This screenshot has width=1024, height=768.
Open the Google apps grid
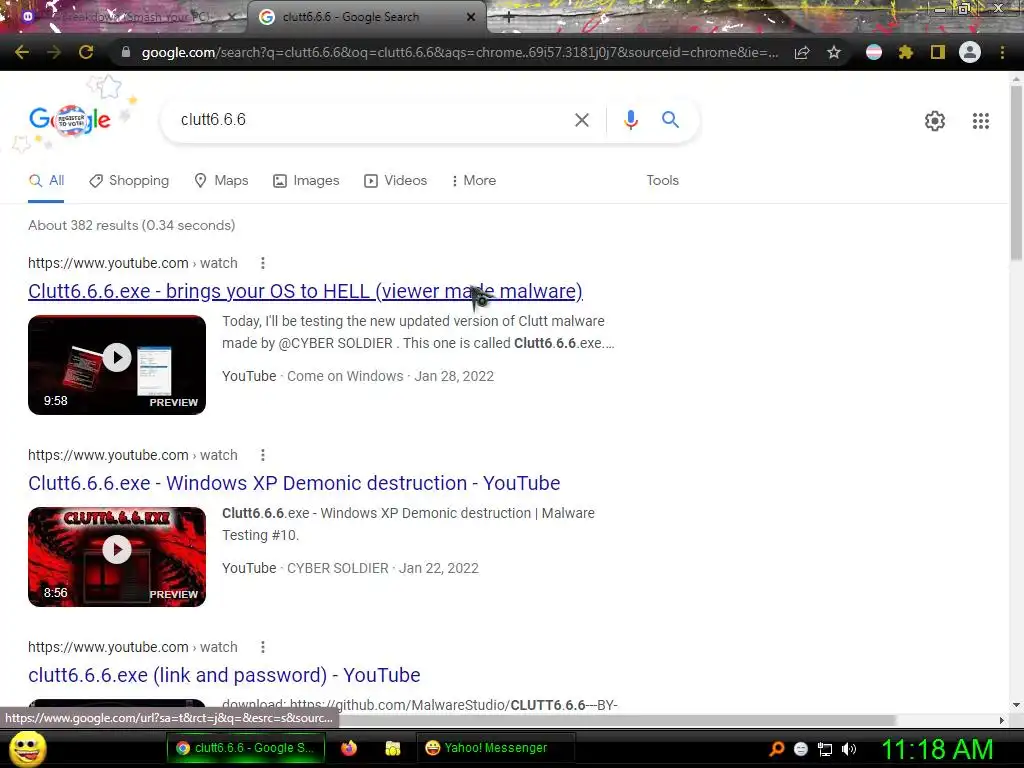980,121
